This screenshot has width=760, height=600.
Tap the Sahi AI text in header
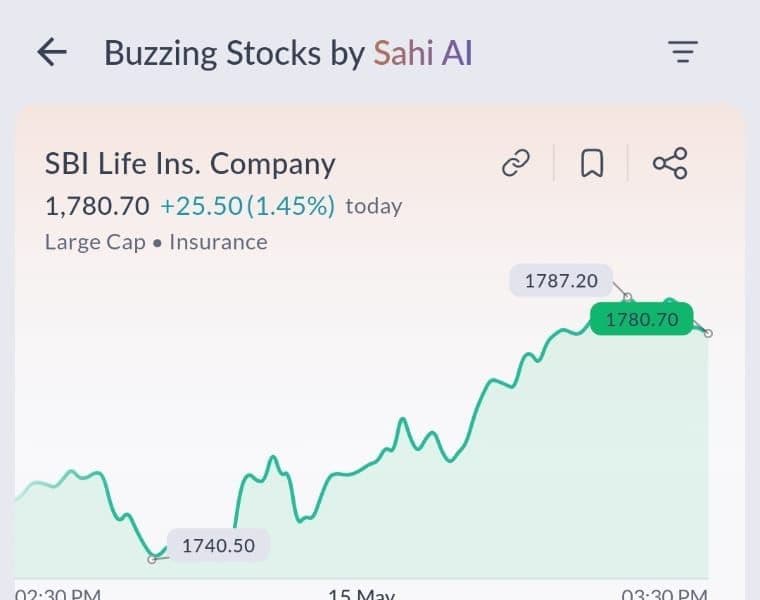pyautogui.click(x=423, y=53)
